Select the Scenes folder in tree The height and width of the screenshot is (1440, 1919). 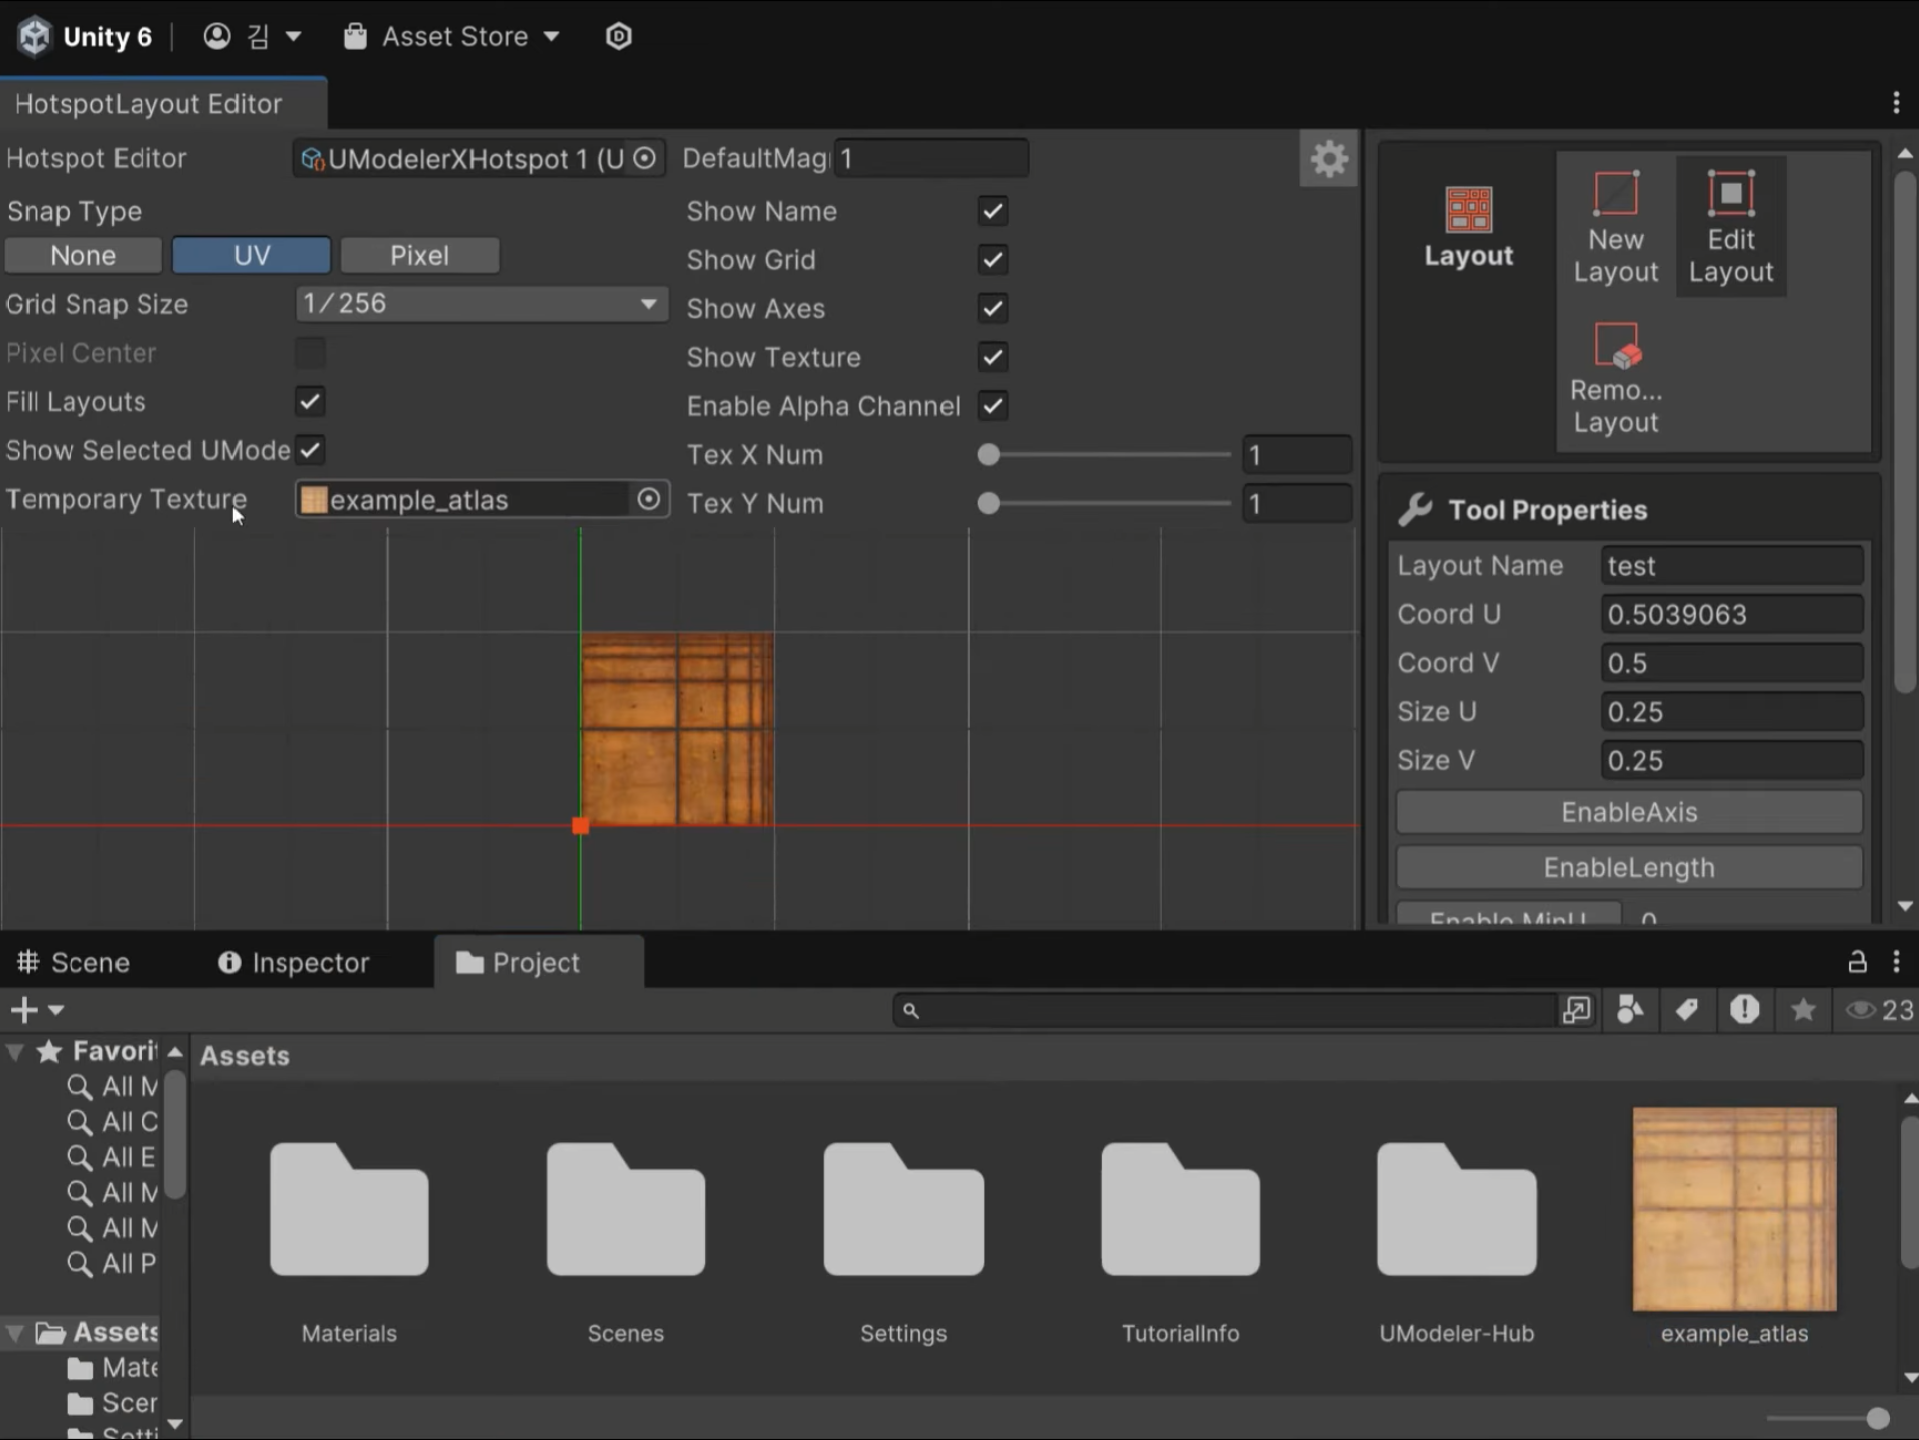(112, 1403)
